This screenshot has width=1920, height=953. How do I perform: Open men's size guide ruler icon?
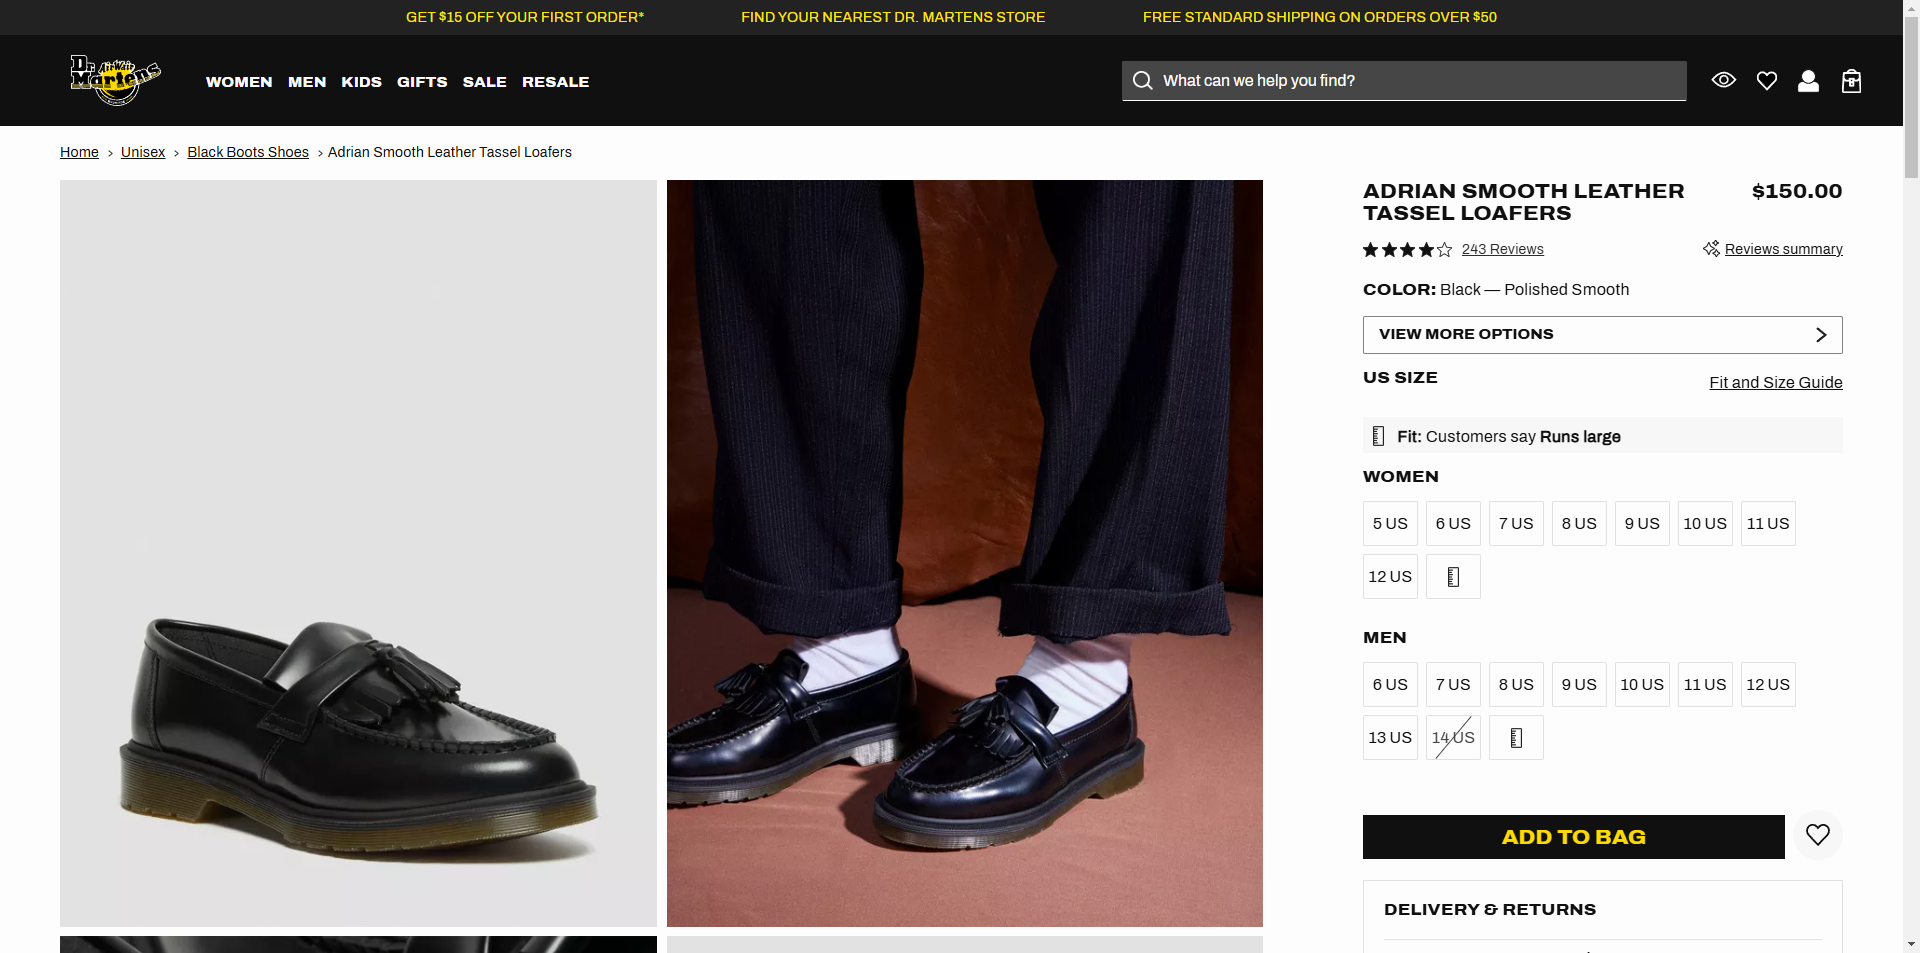1516,738
